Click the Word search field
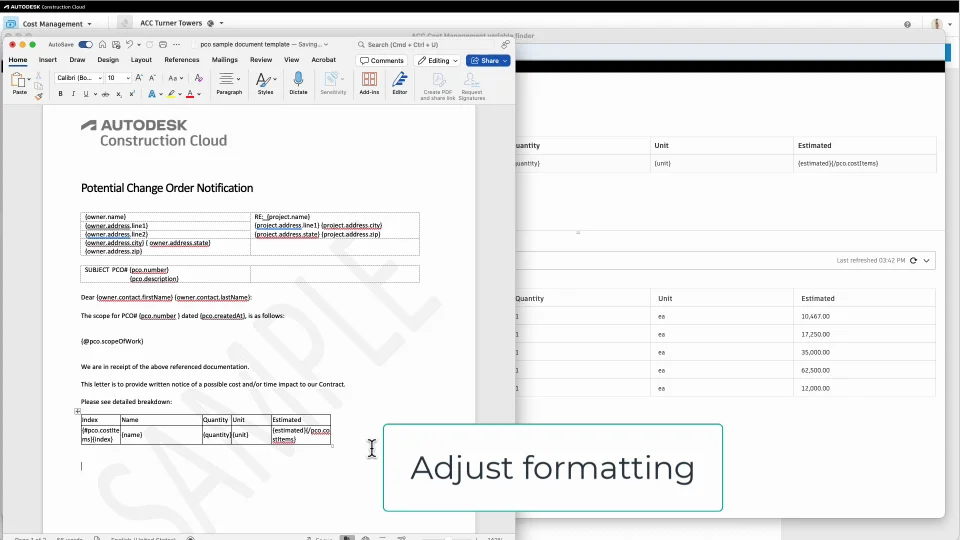 (422, 45)
